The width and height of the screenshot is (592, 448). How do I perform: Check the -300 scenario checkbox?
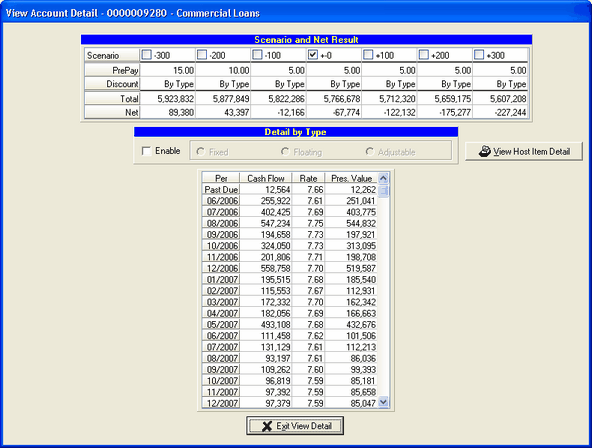(x=146, y=55)
